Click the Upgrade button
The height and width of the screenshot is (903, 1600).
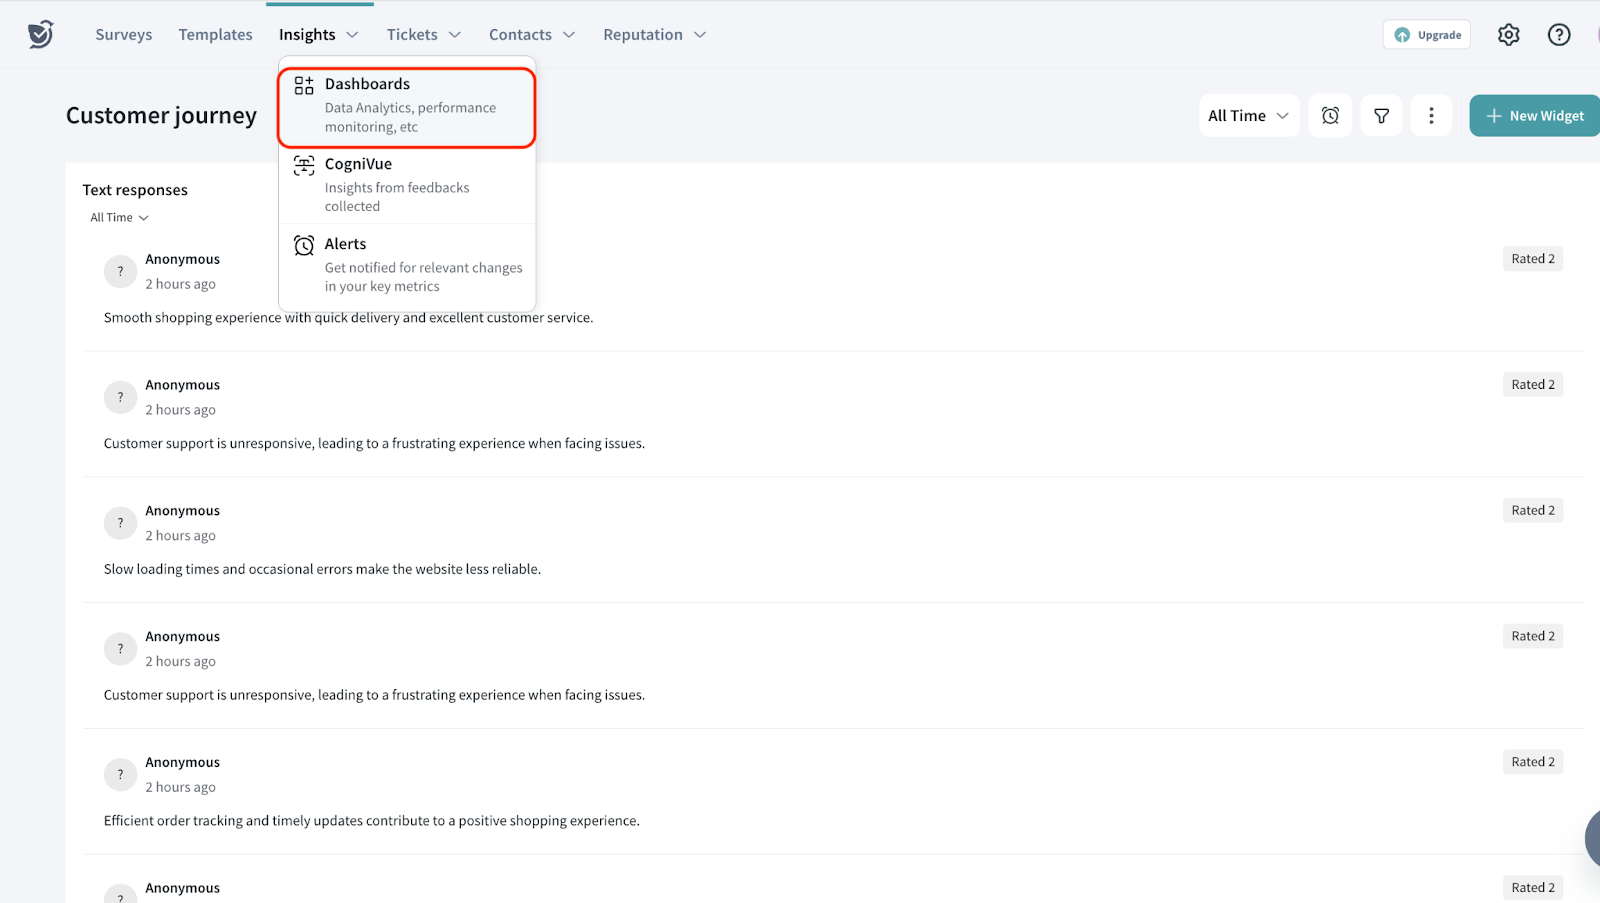(1426, 35)
